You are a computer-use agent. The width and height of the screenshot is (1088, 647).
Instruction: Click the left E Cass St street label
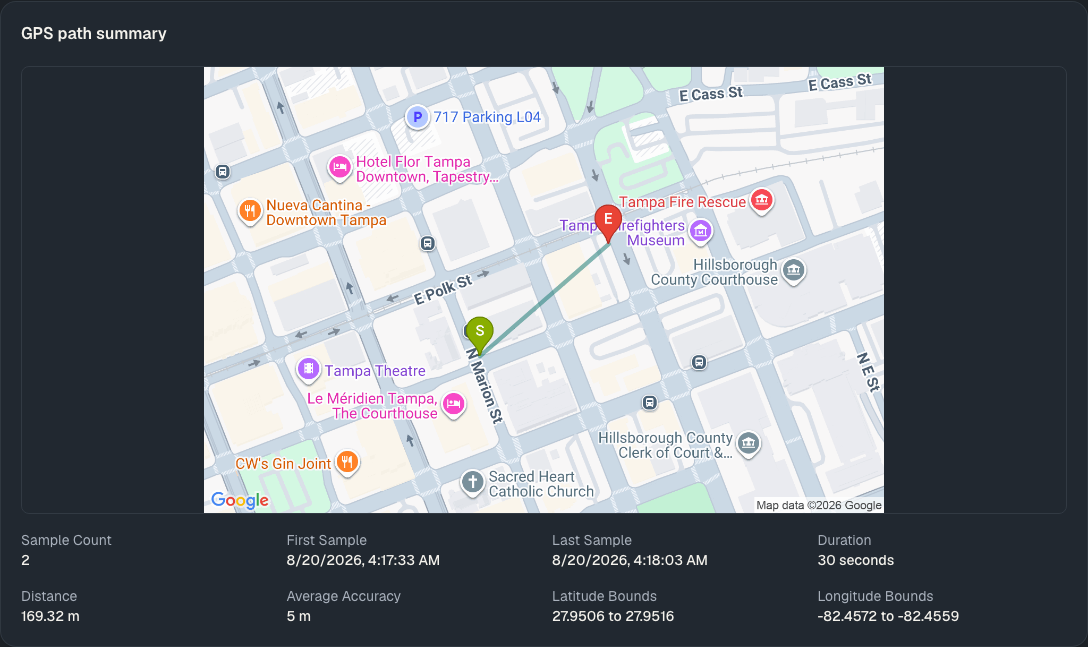pos(711,94)
